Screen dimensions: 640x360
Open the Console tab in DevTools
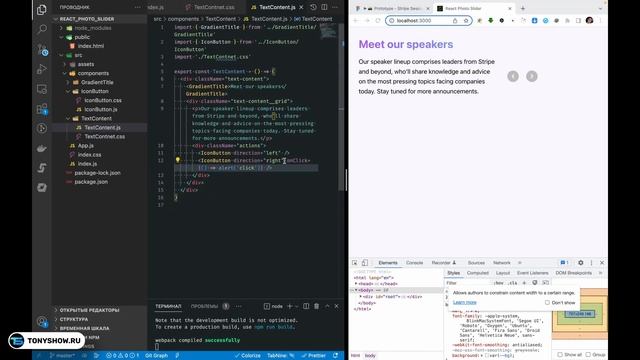414,263
